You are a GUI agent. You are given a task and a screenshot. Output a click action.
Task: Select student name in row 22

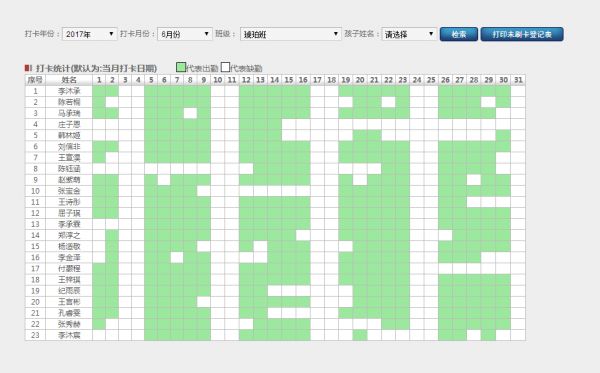coord(69,324)
